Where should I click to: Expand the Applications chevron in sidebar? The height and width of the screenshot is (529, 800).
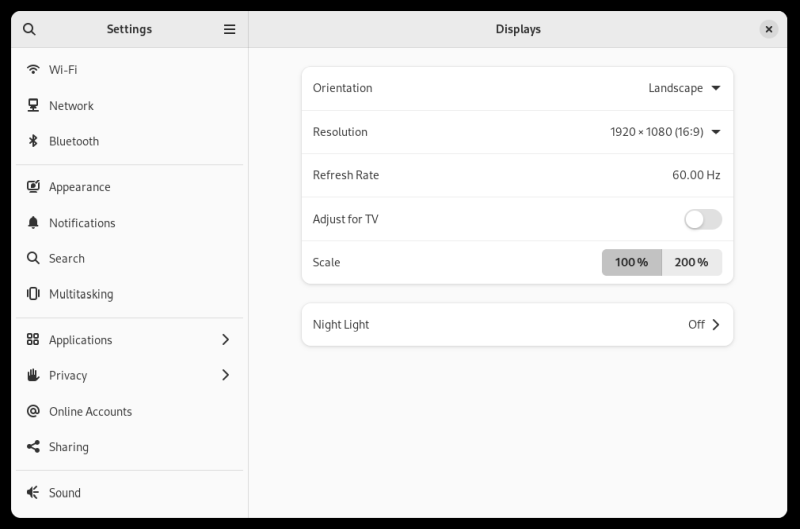(x=225, y=340)
